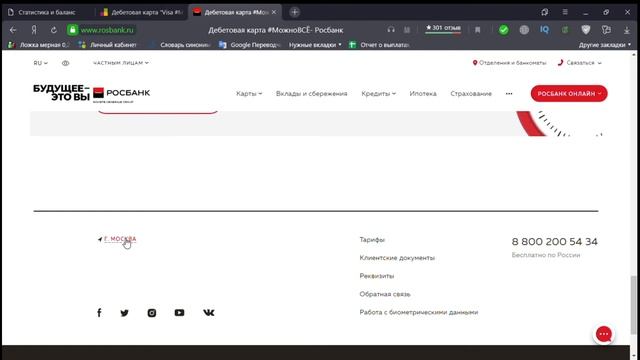Open downloads arrow icon in toolbar
This screenshot has height=360, width=640.
click(627, 30)
